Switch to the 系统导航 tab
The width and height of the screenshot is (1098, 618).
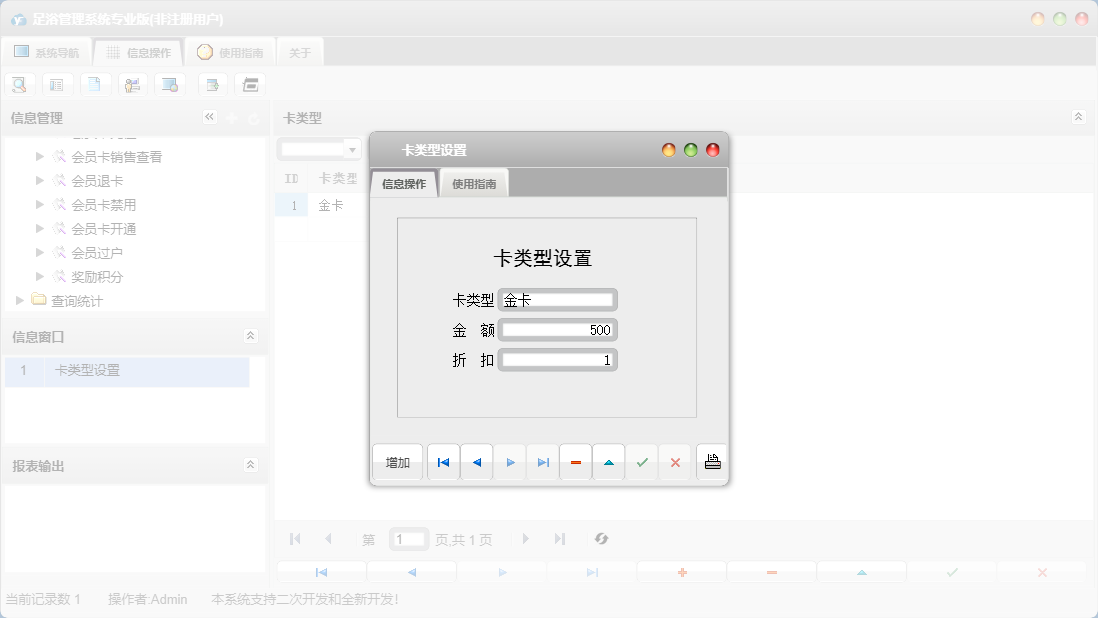point(45,51)
